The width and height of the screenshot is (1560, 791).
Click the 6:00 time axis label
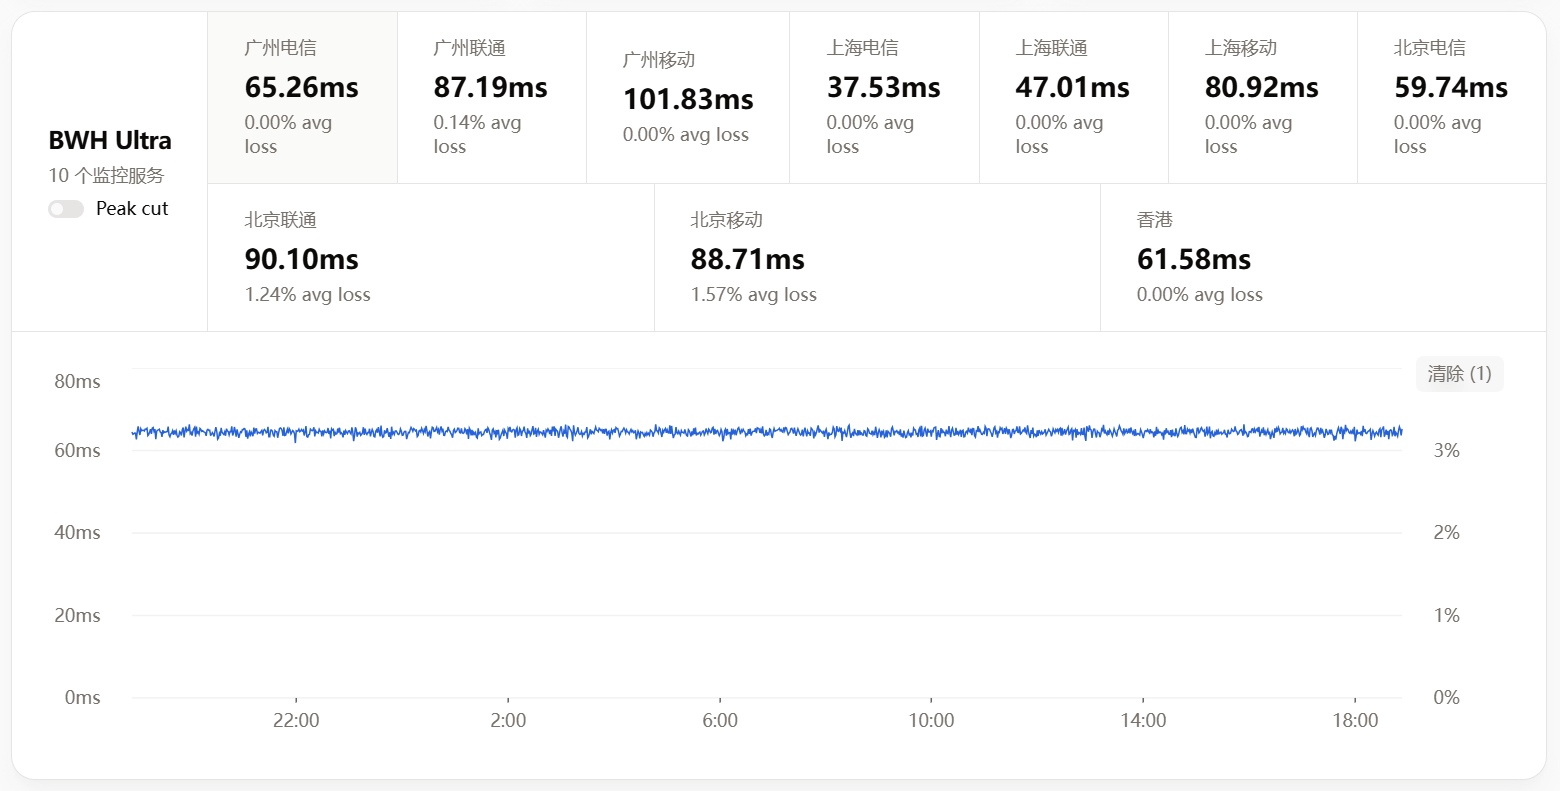pos(720,720)
